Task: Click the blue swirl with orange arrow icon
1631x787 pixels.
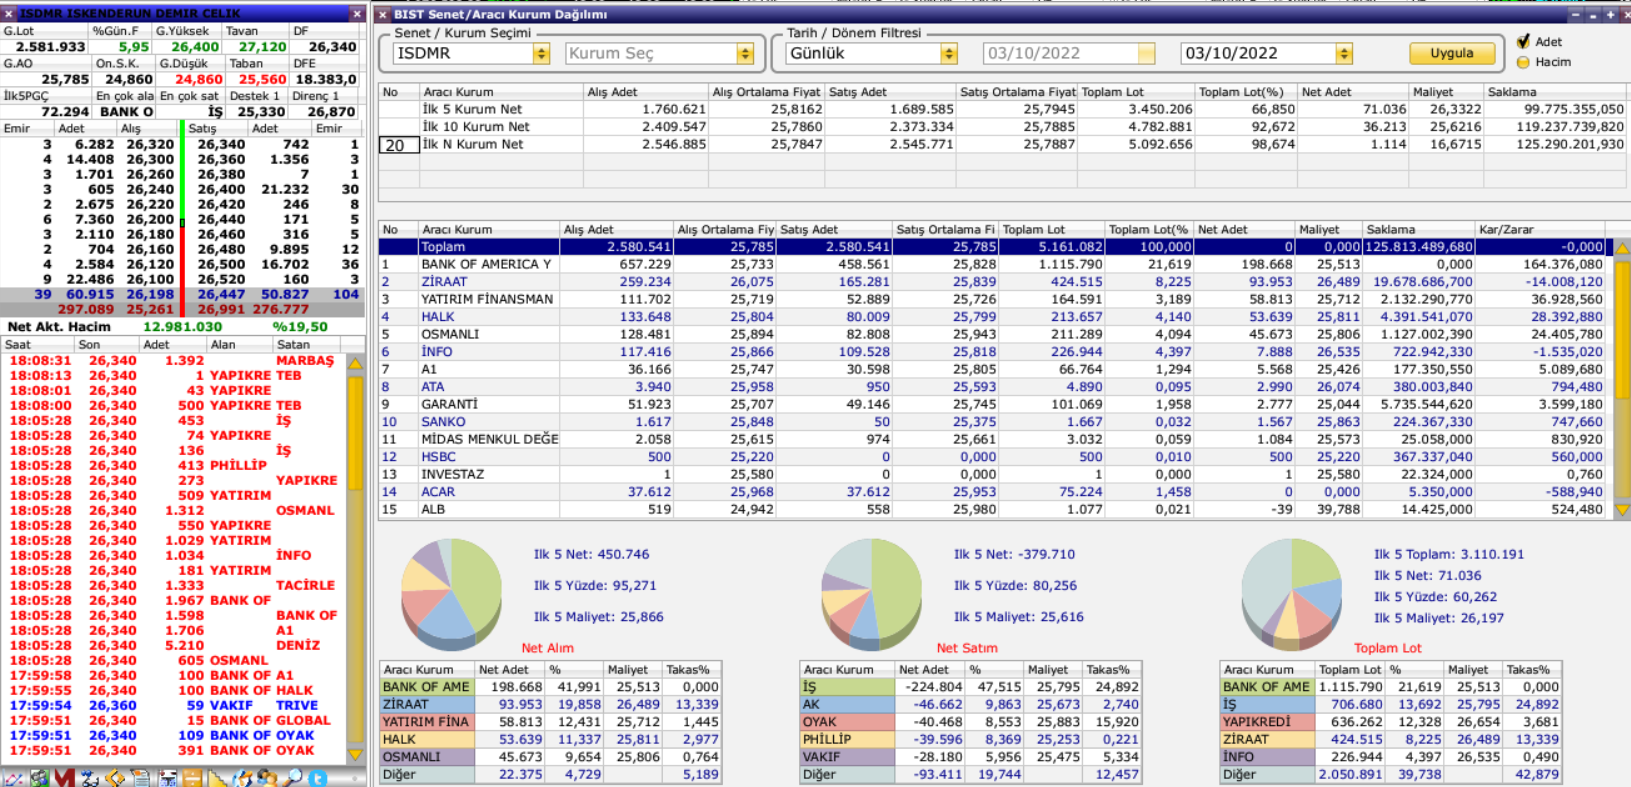Action: coord(242,778)
